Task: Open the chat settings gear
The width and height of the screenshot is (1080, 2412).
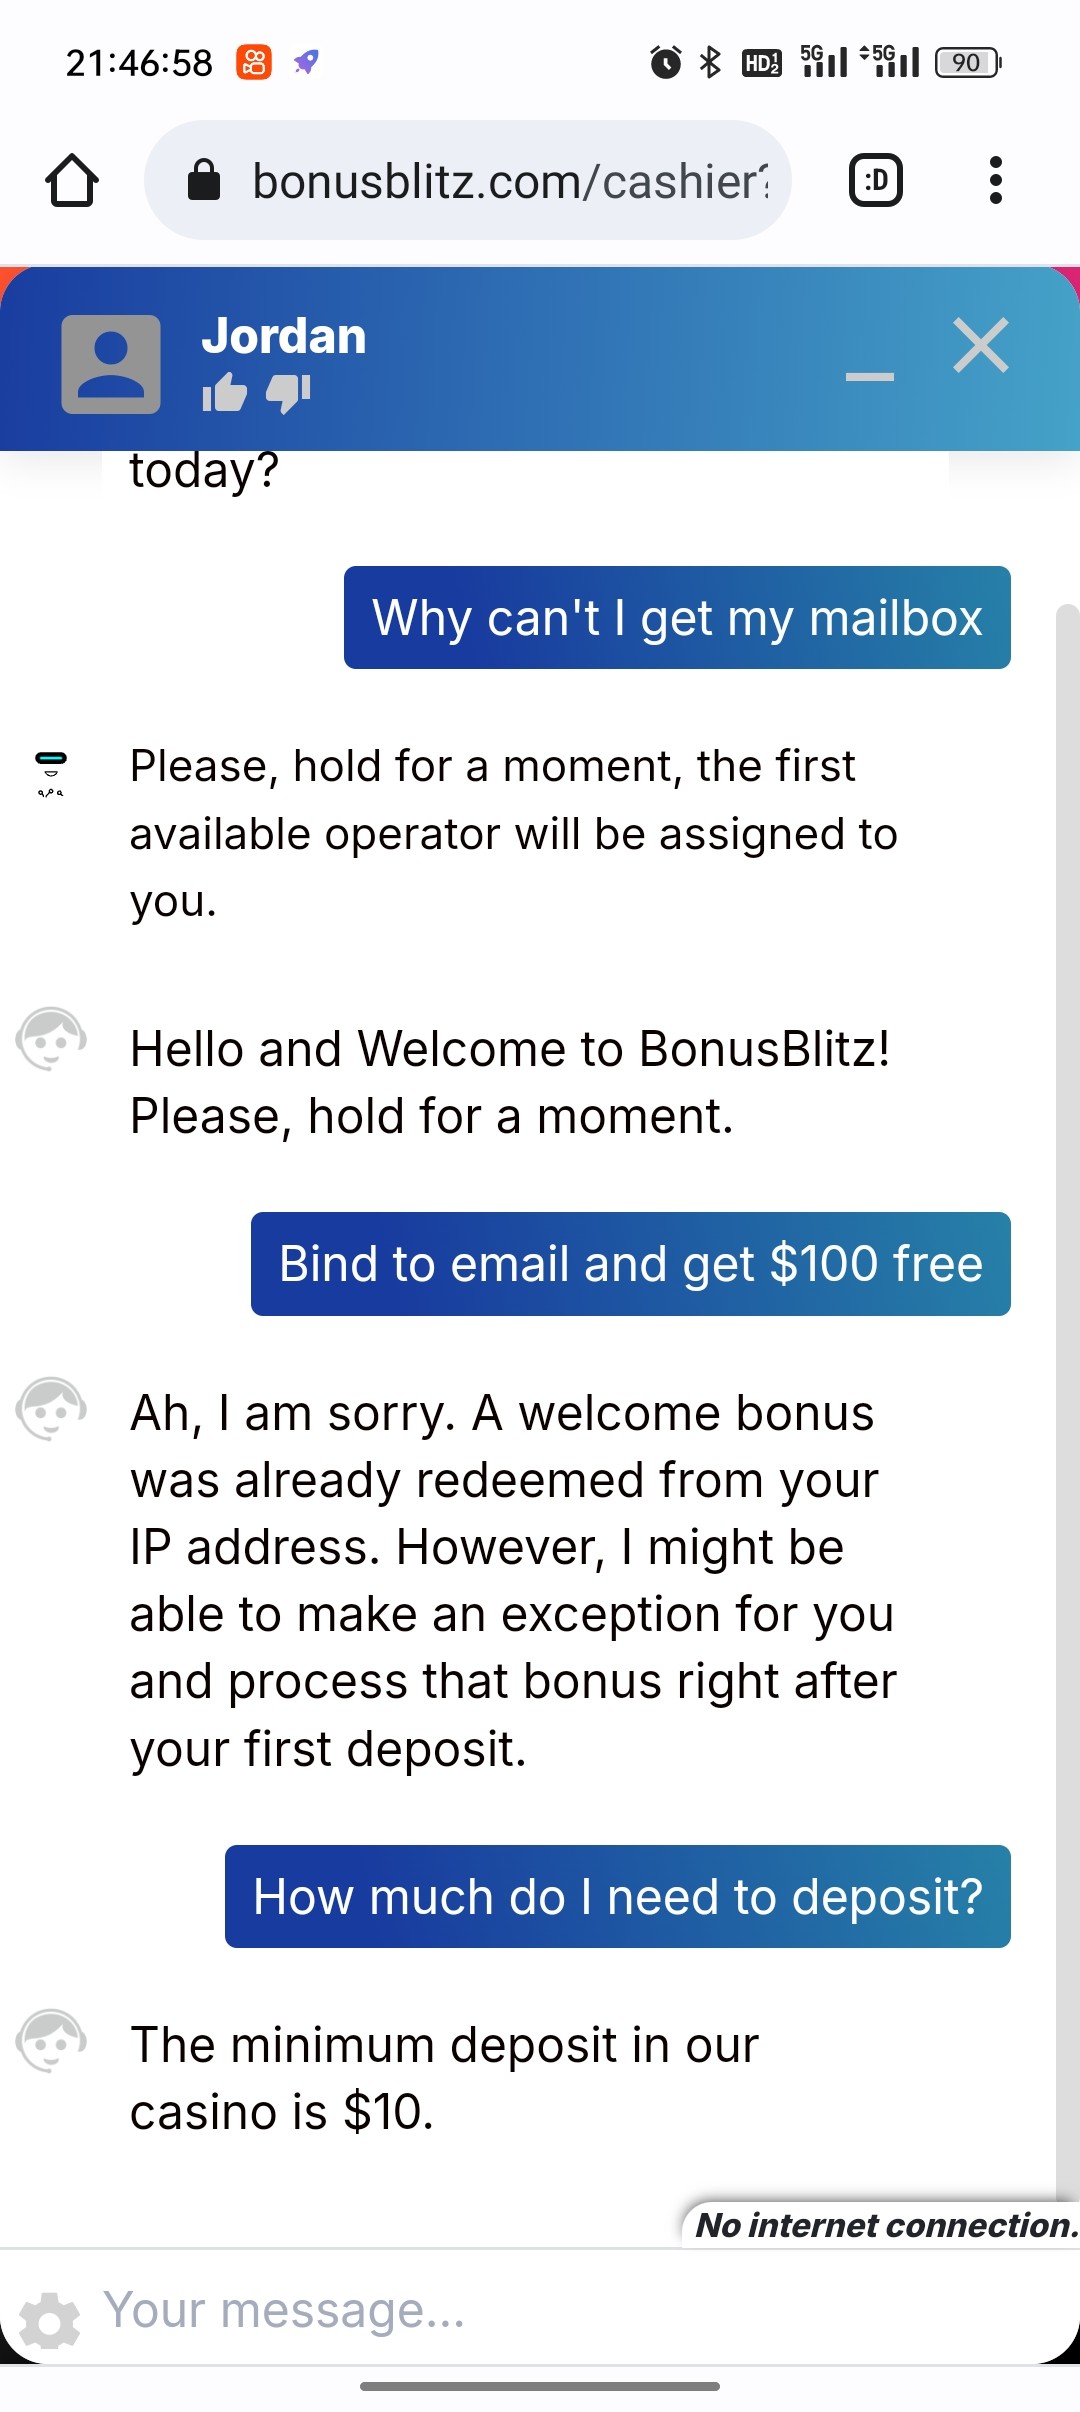Action: click(48, 2320)
